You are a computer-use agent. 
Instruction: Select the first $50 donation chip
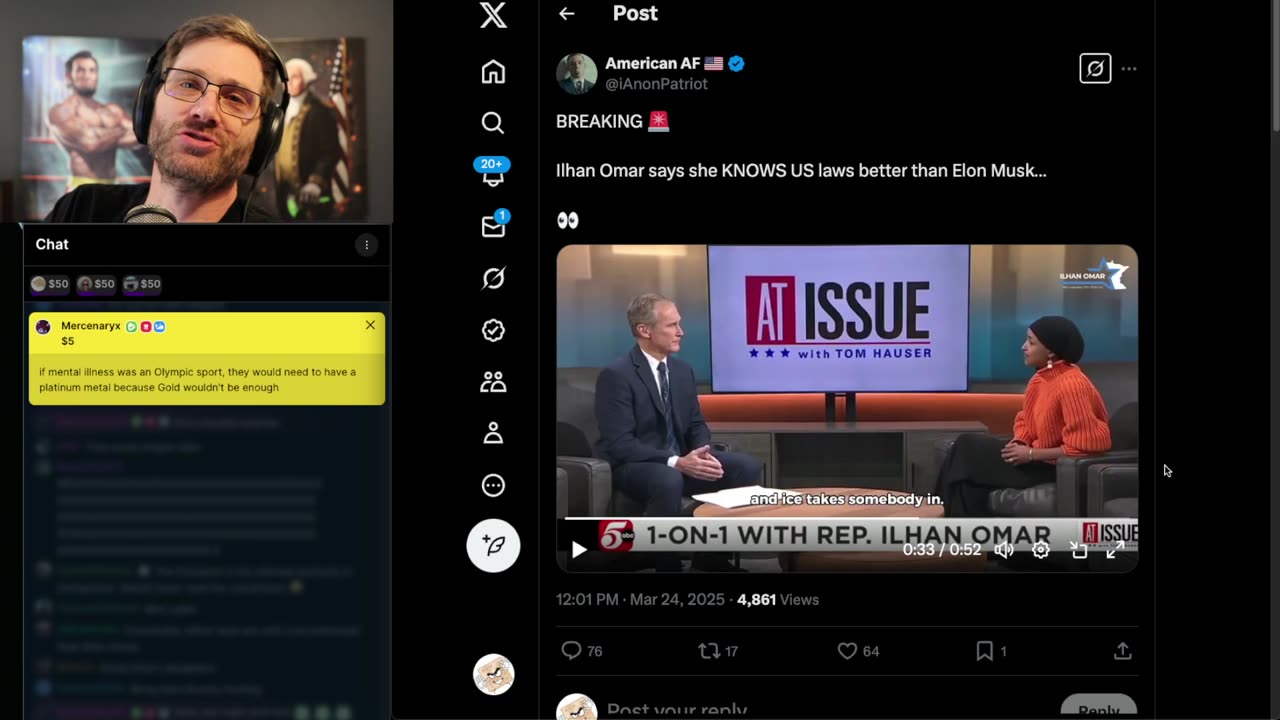click(50, 284)
